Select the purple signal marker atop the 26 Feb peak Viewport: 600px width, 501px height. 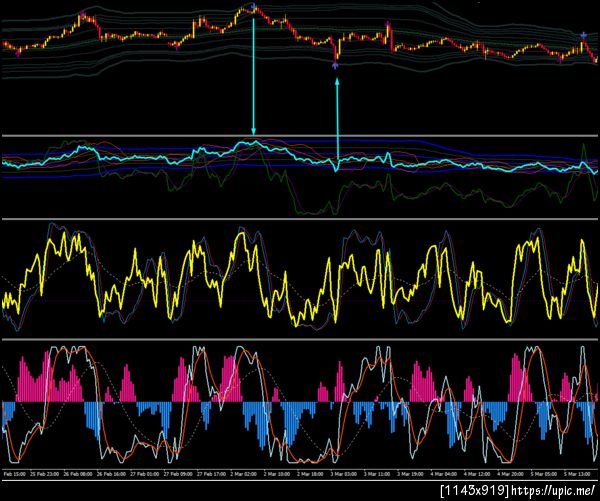pos(82,15)
